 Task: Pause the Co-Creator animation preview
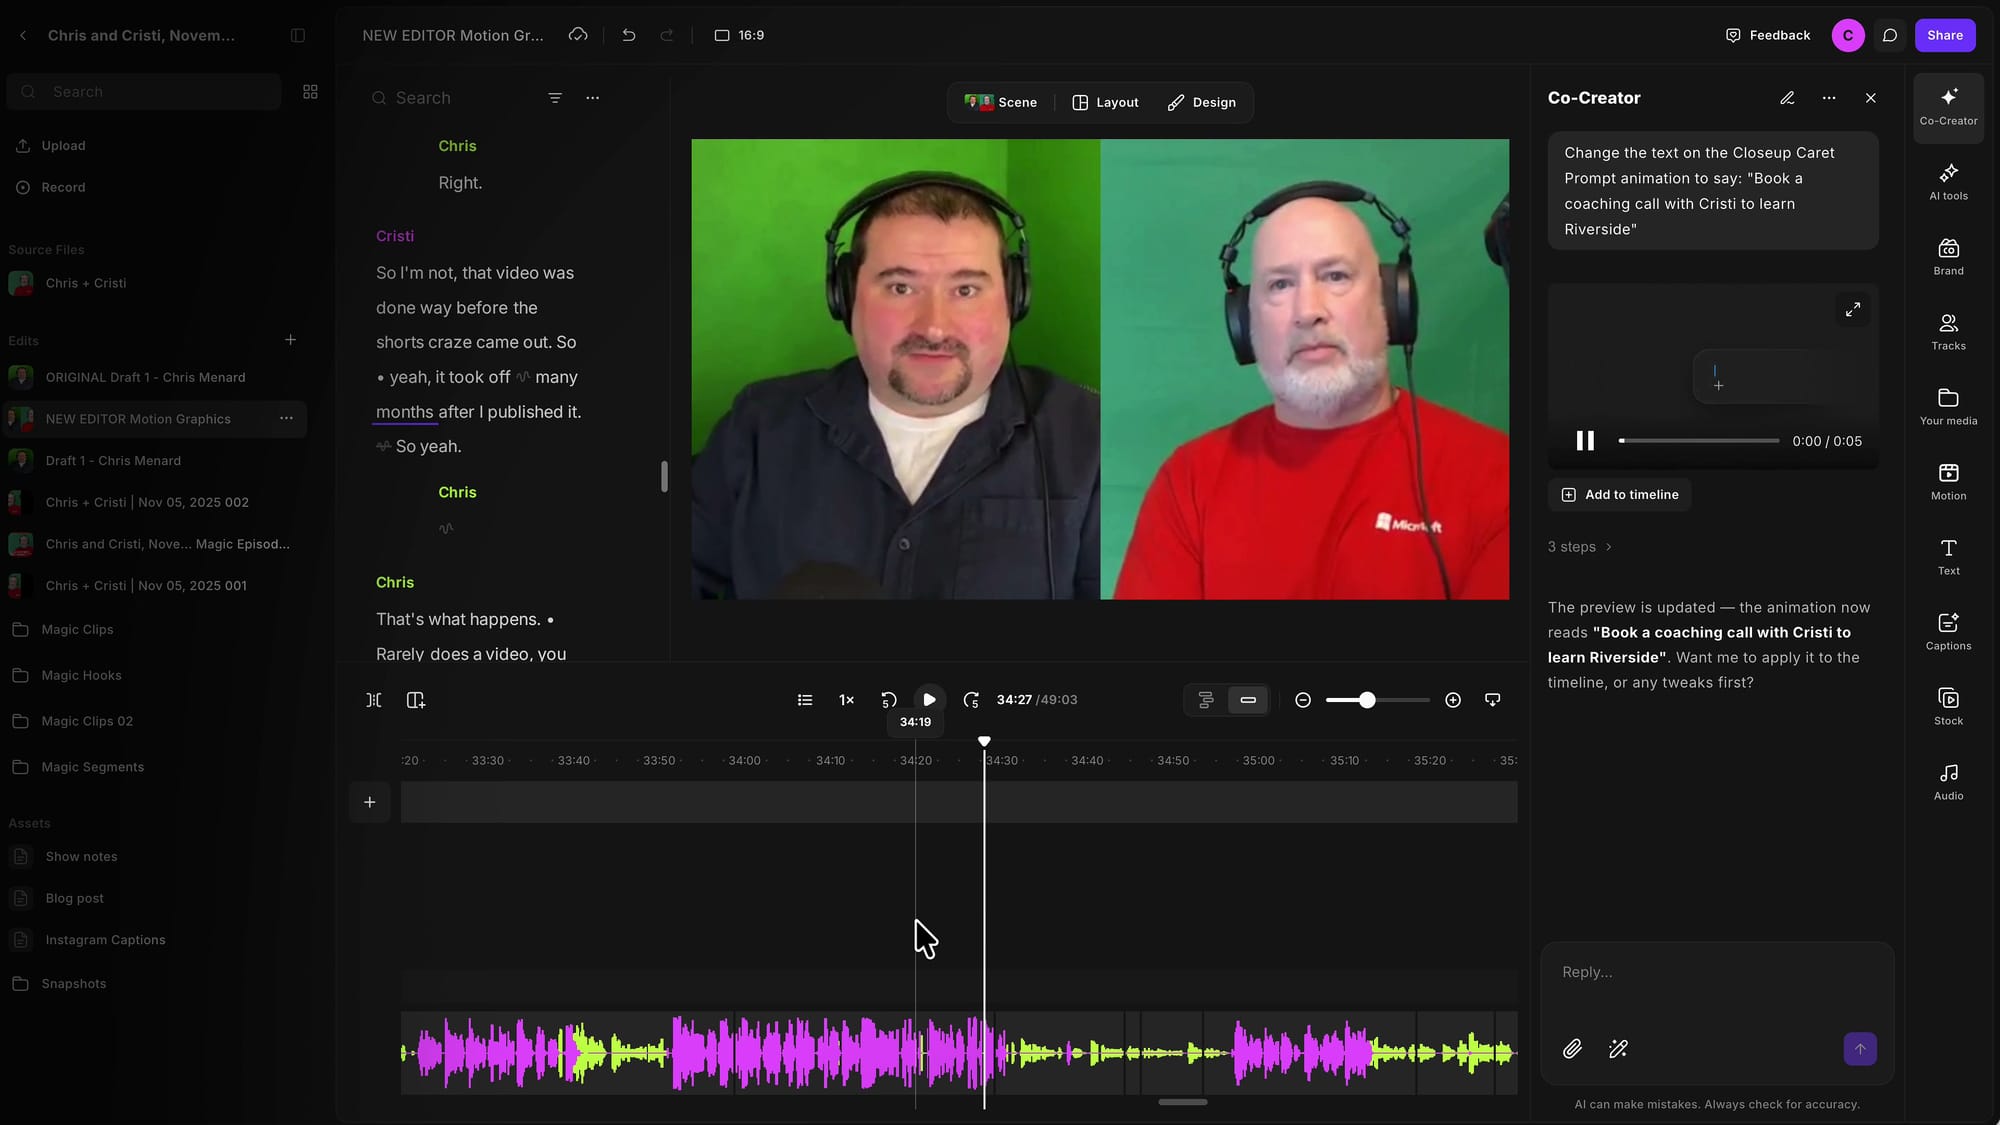coord(1585,441)
